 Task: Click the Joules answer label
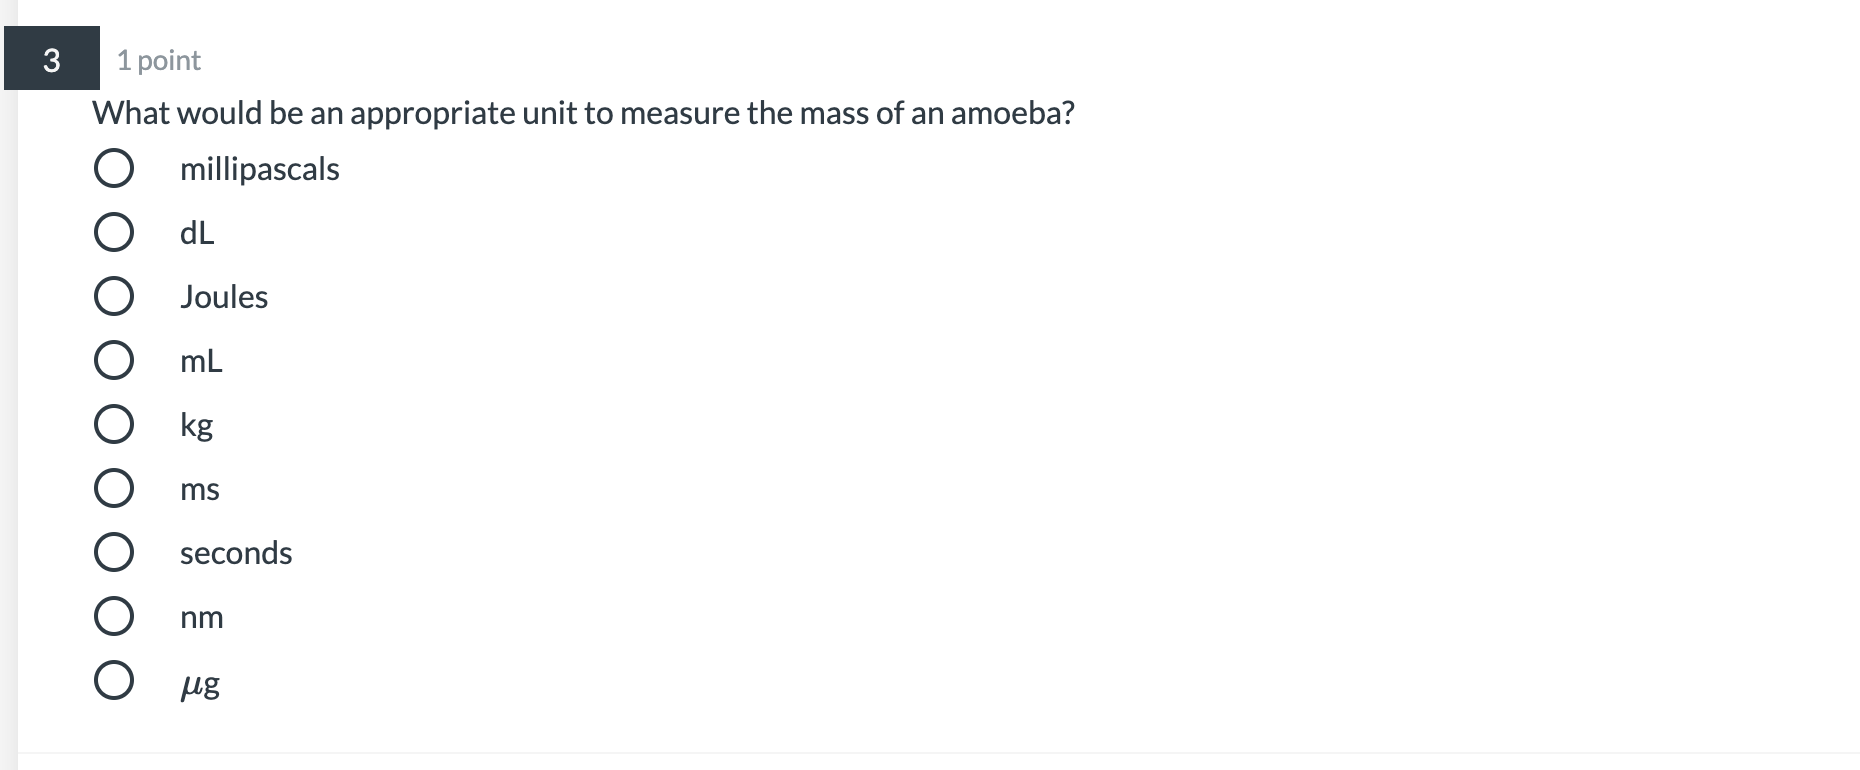click(224, 296)
